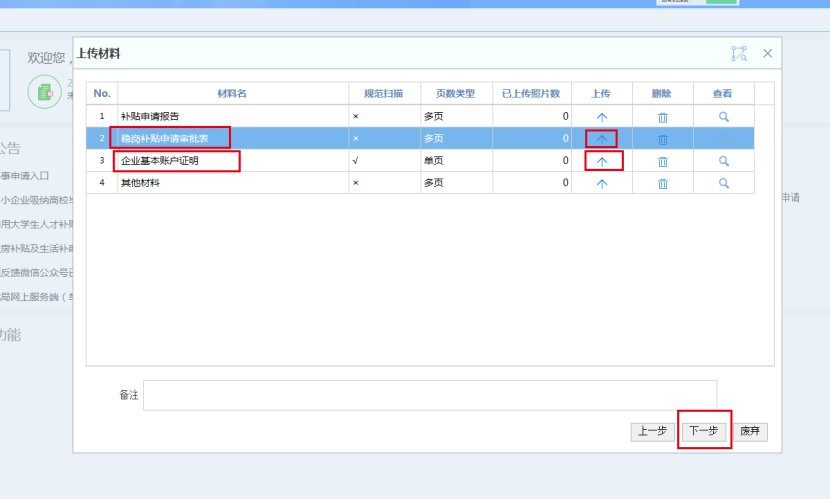Delete uploads in 其他材料 row
The image size is (830, 499).
[x=663, y=184]
